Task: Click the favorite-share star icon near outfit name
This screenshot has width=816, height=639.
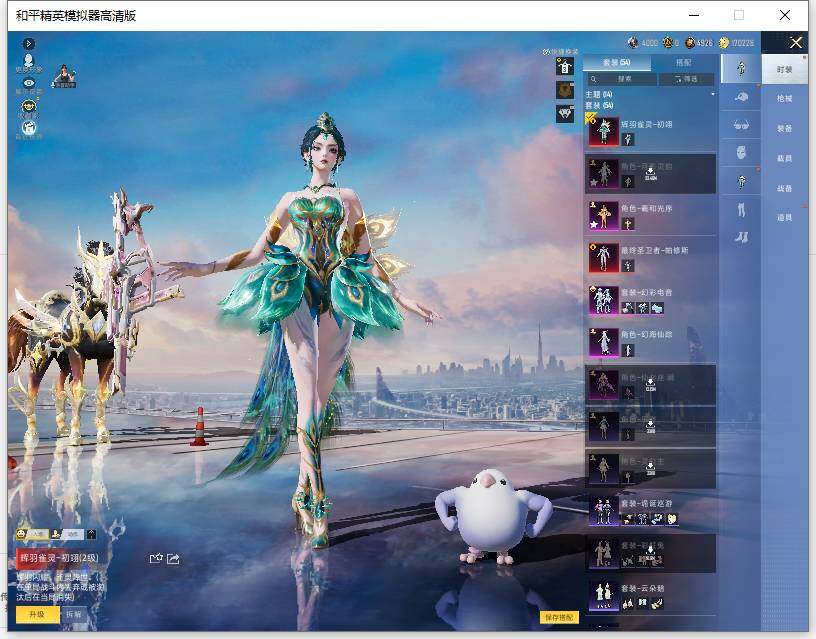Action: [156, 559]
